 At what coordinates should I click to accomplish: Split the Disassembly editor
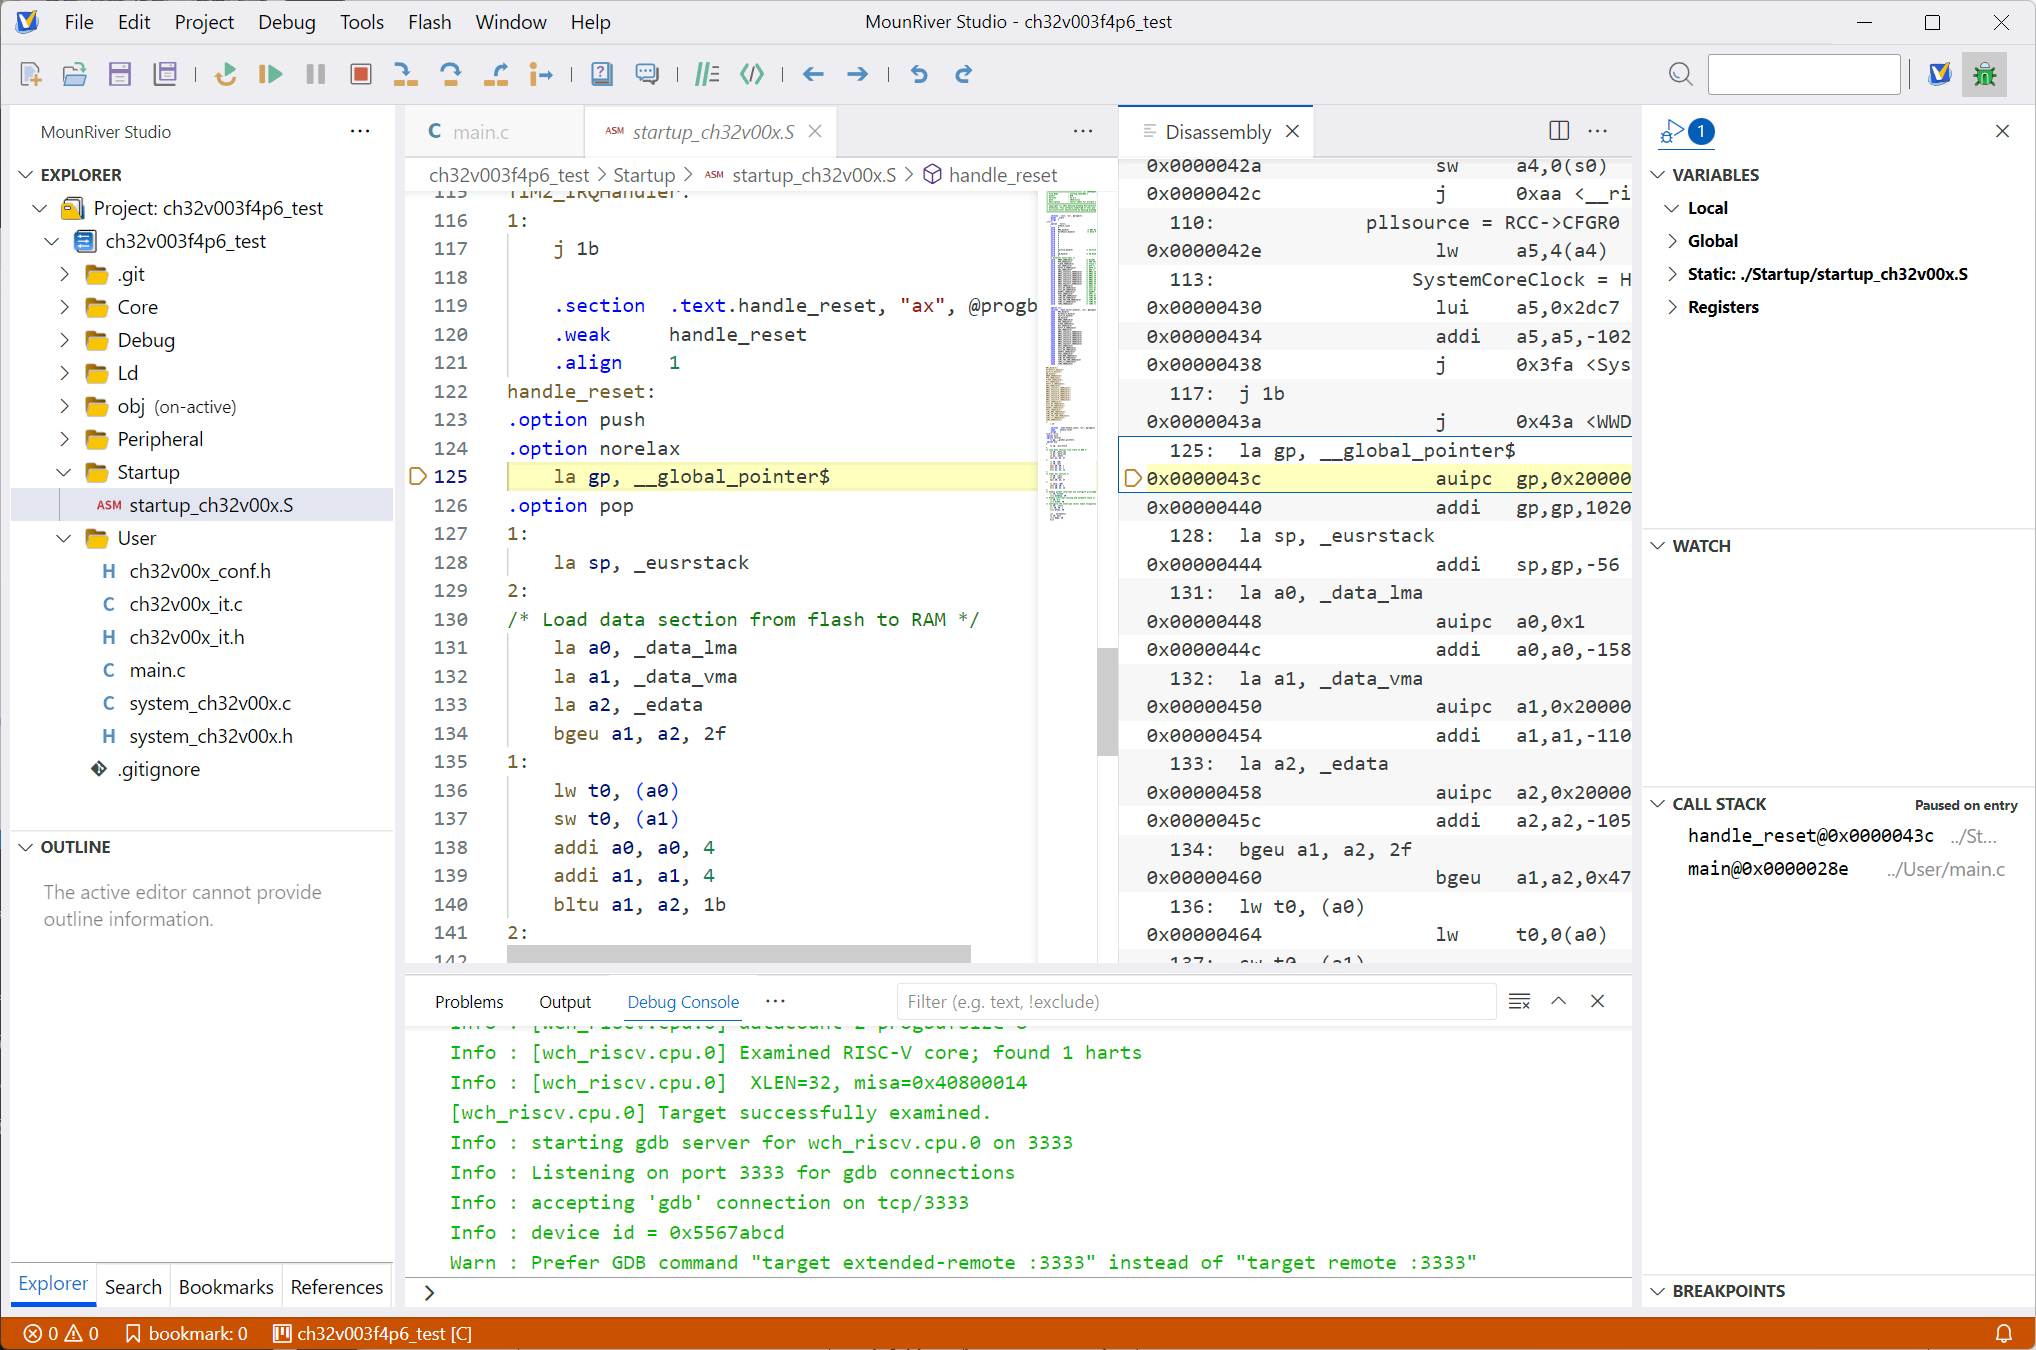pyautogui.click(x=1559, y=131)
